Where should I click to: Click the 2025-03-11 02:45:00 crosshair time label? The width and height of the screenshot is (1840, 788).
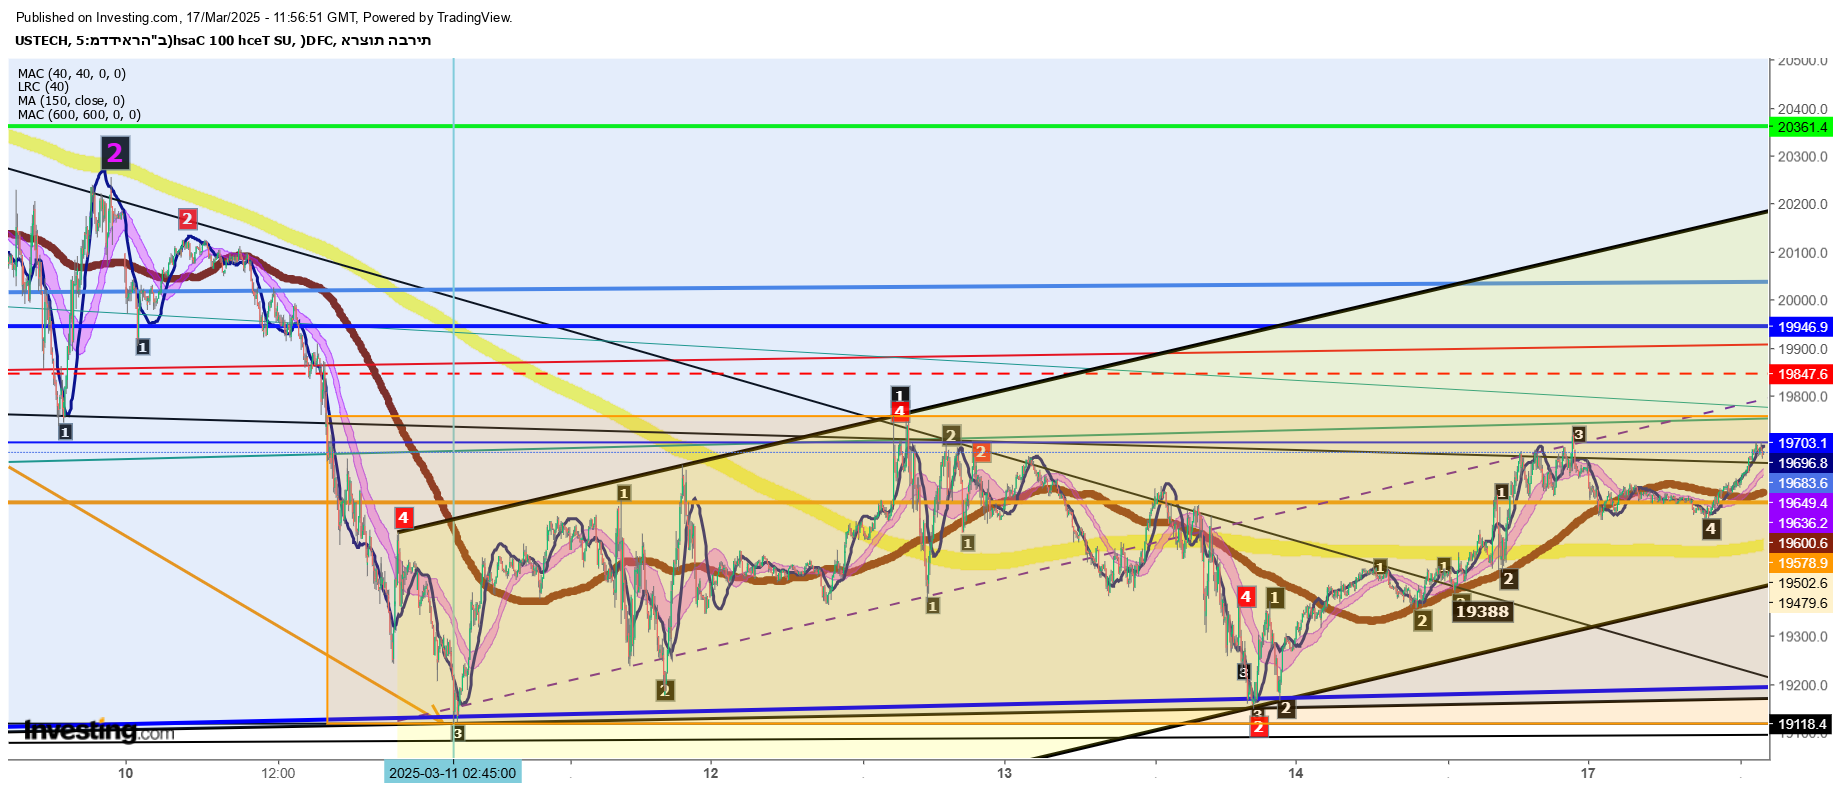click(x=452, y=773)
